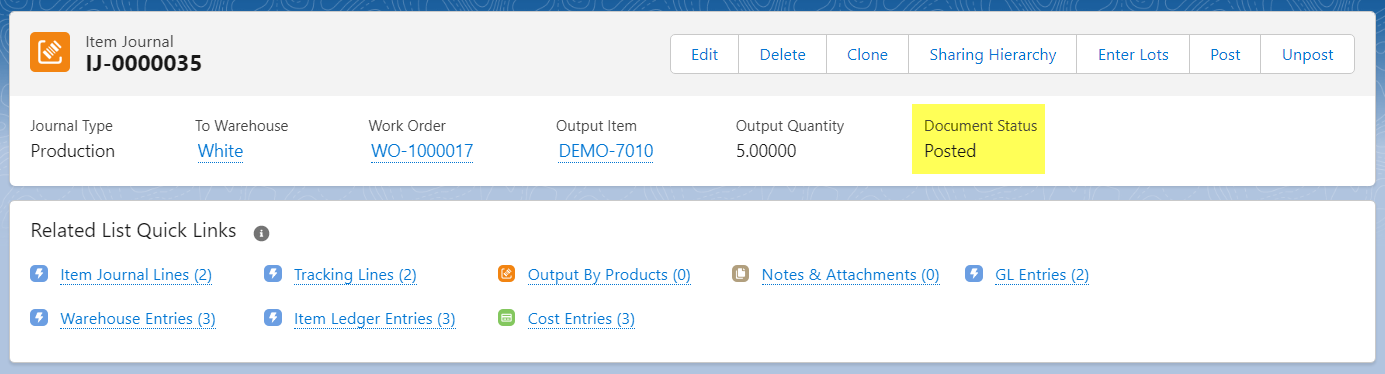Image resolution: width=1385 pixels, height=374 pixels.
Task: Click the orange icon next to Output By Products
Action: [507, 274]
